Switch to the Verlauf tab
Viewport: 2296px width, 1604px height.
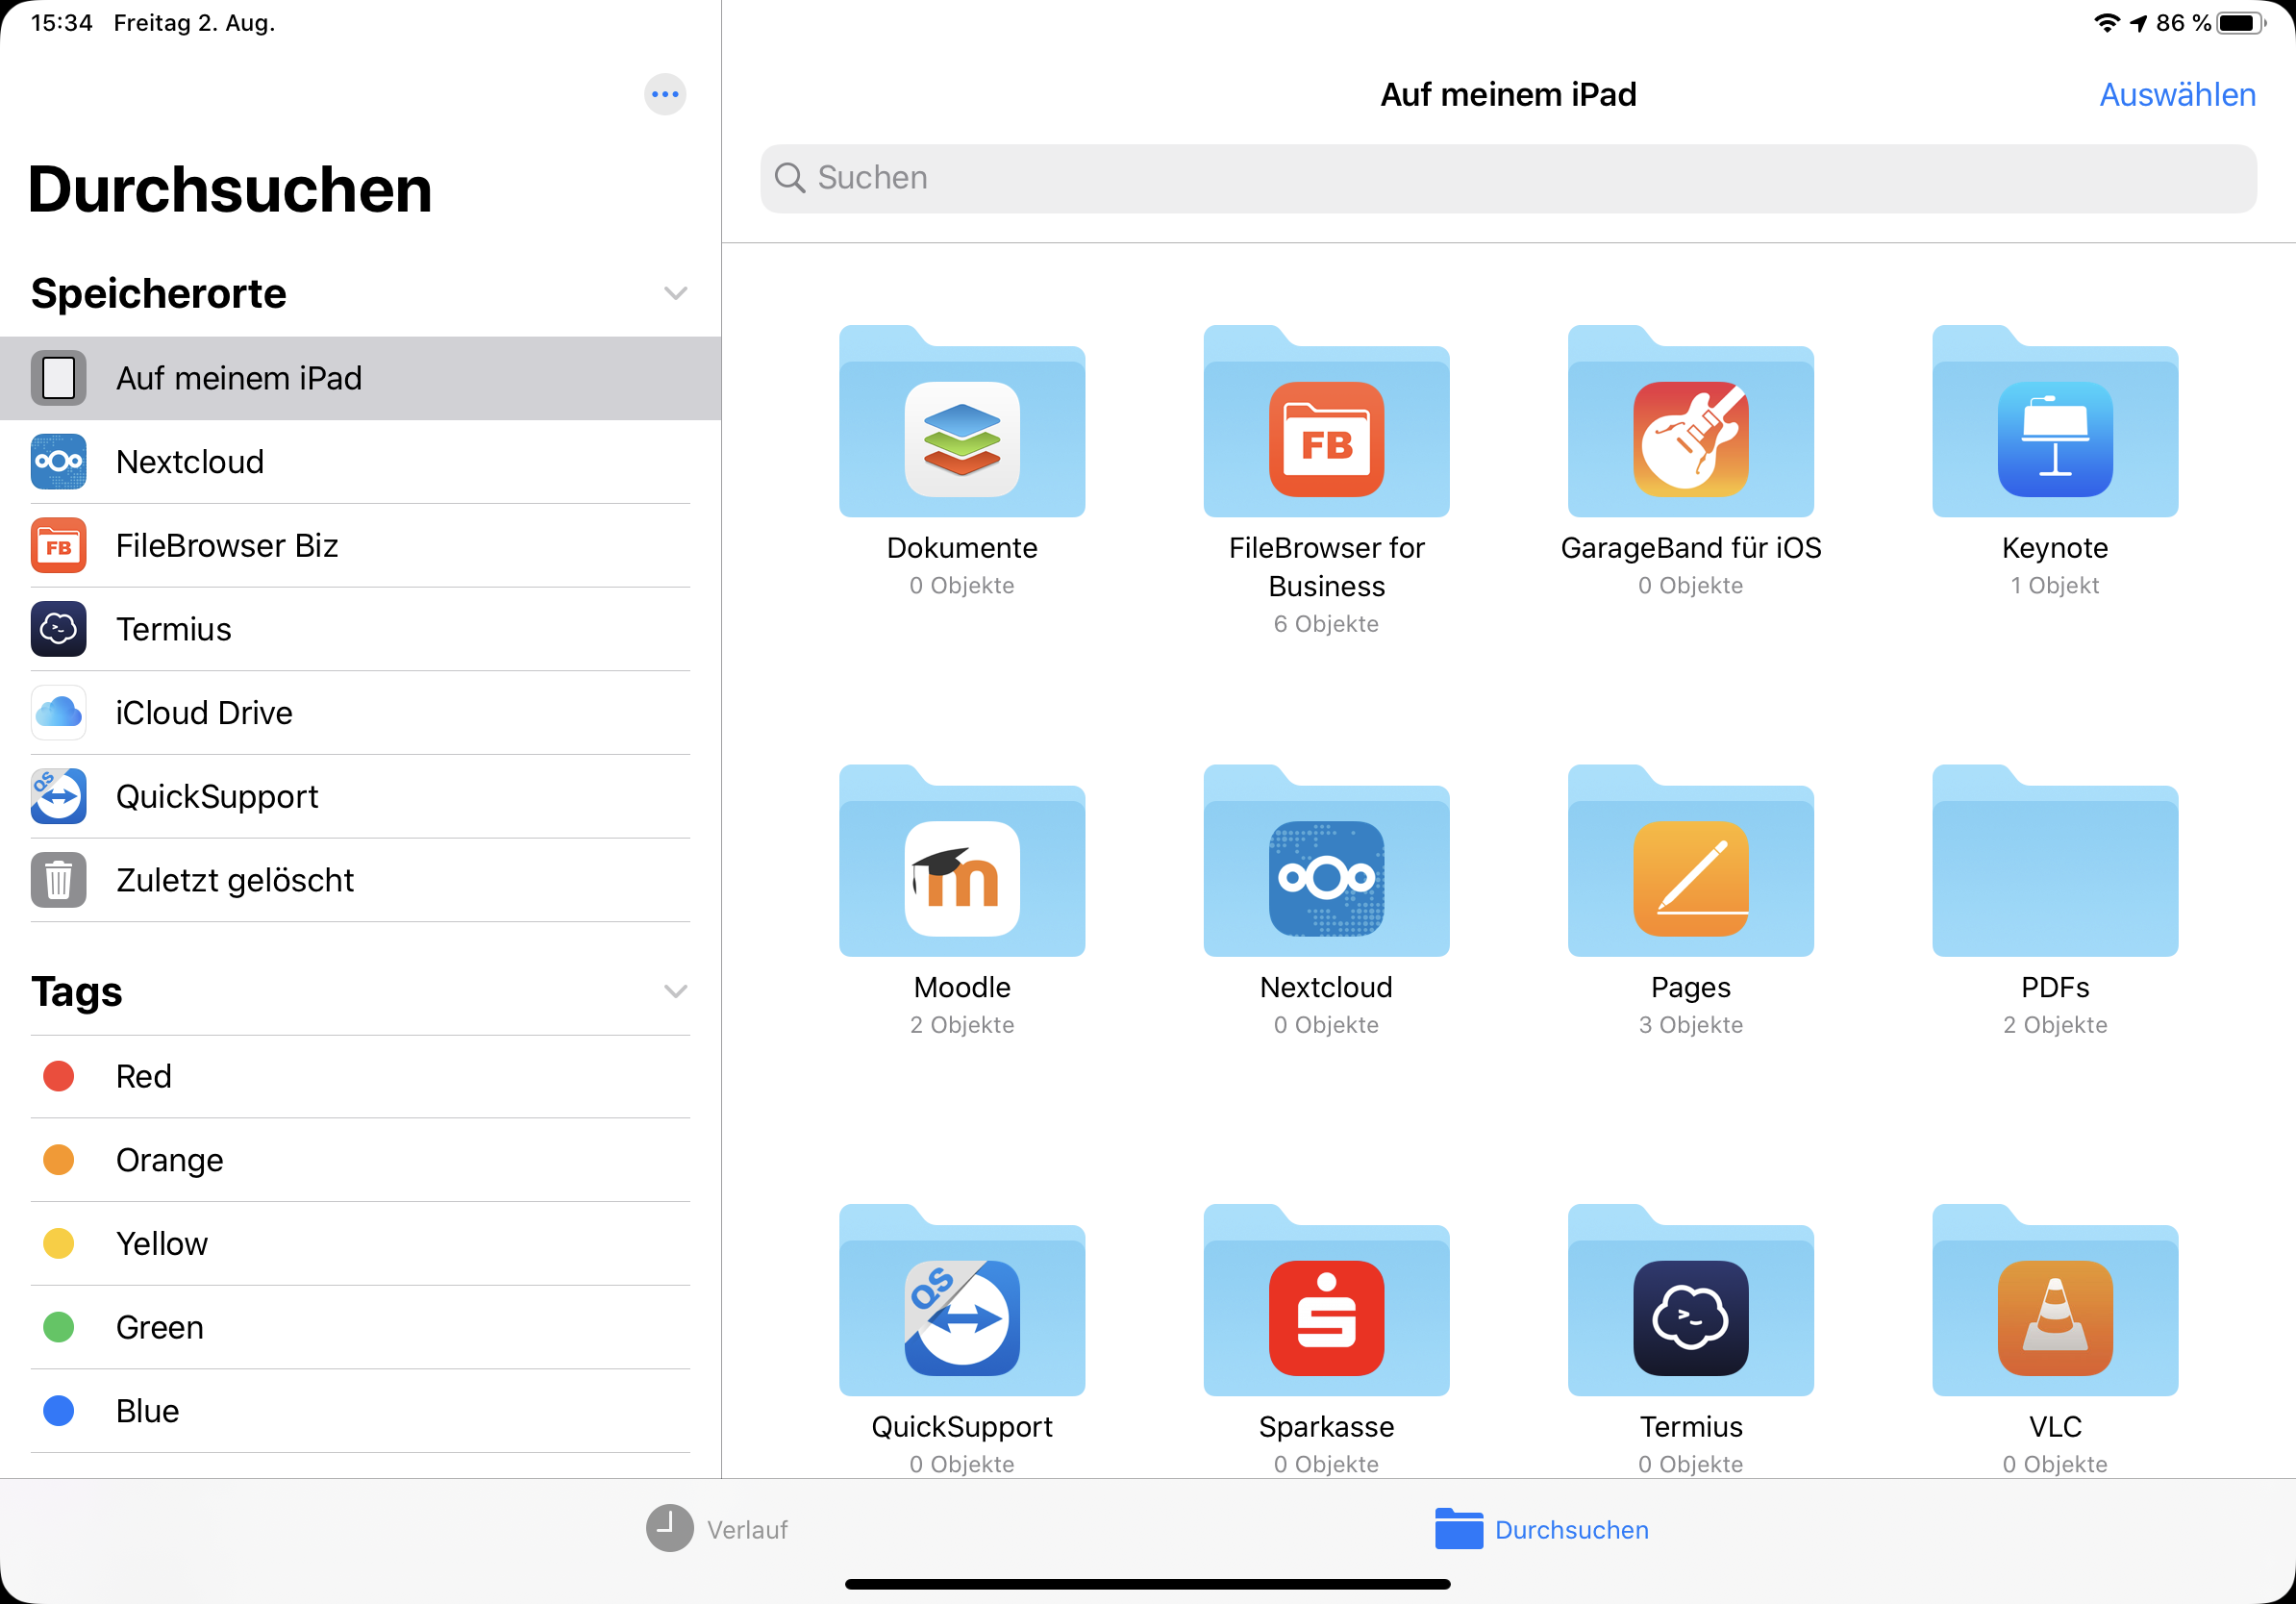[x=717, y=1529]
